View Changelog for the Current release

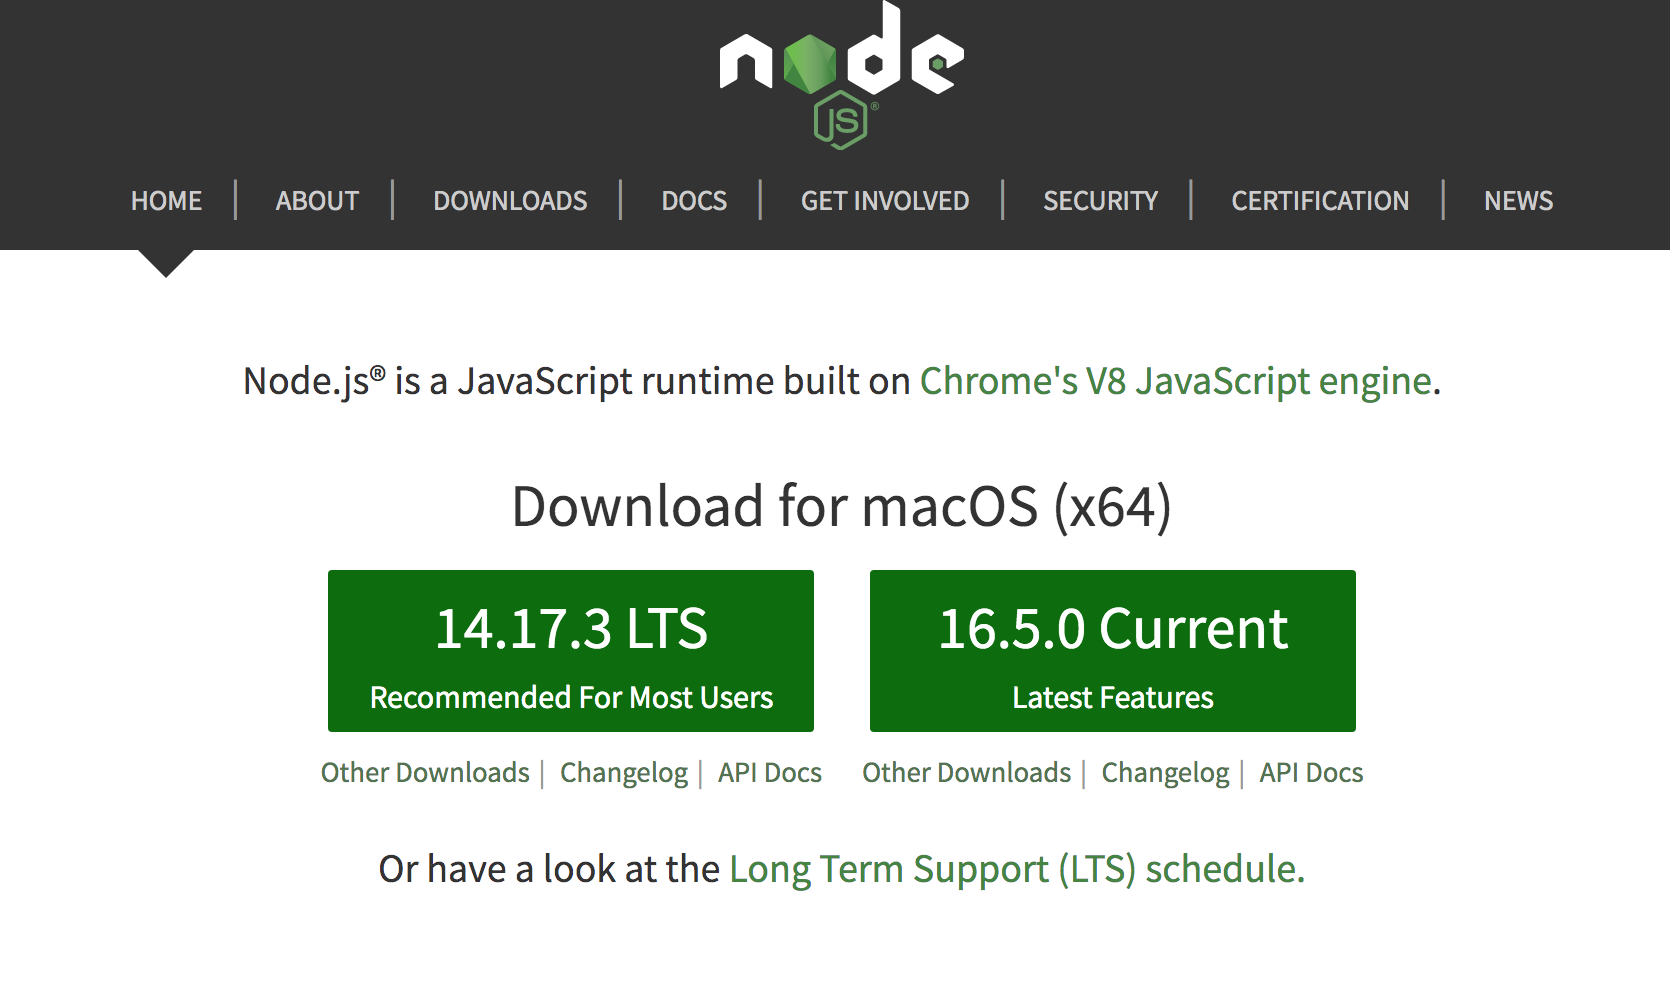coord(1166,773)
